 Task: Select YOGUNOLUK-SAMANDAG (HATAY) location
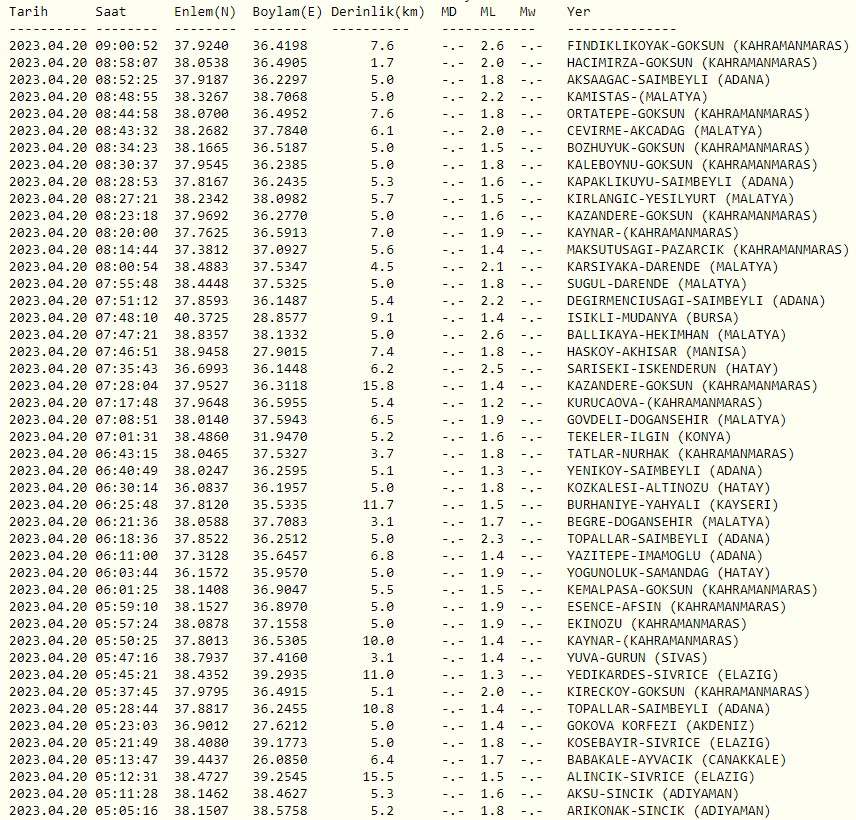[669, 572]
